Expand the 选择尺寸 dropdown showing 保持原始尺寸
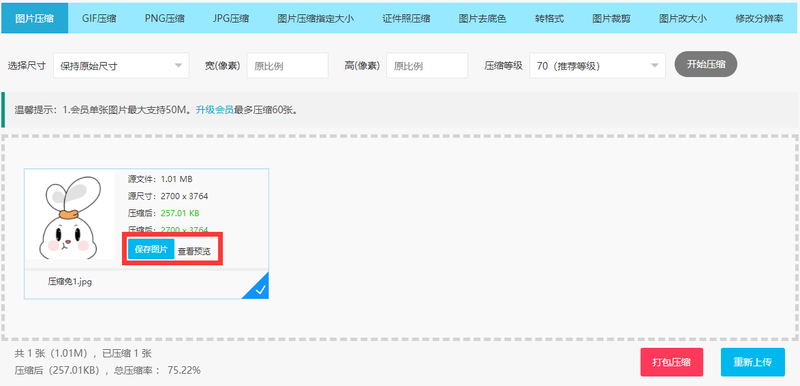This screenshot has height=386, width=800. click(x=121, y=66)
